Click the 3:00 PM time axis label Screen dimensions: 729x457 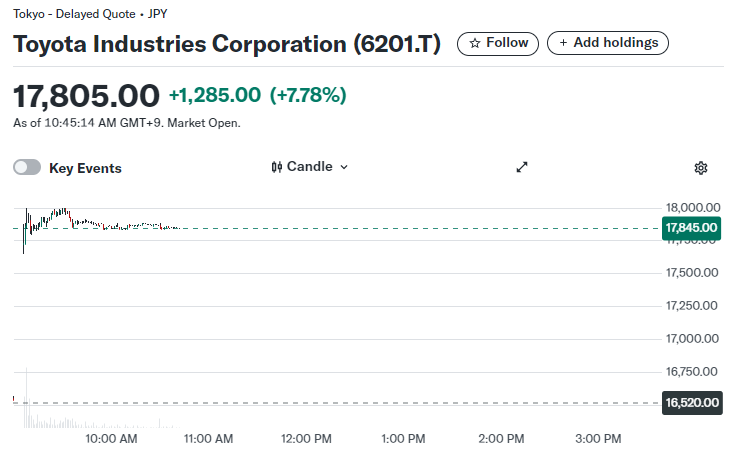598,438
